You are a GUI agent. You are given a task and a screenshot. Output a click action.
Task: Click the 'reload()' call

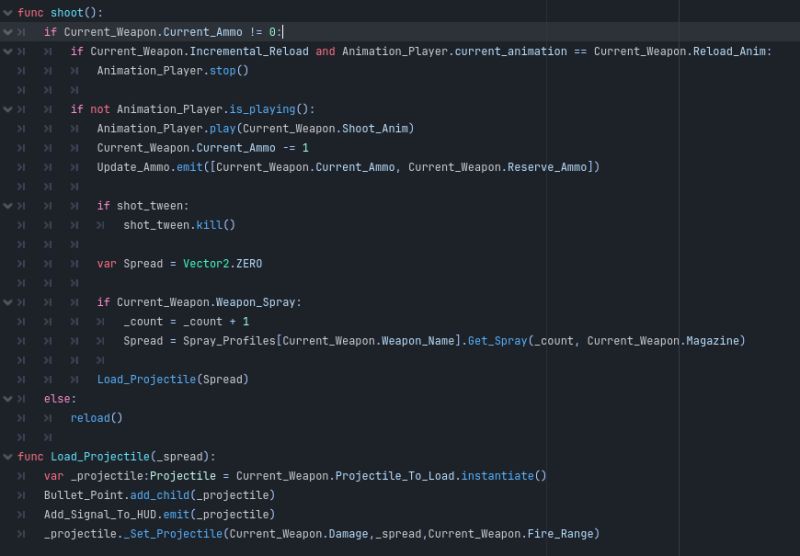[x=97, y=418]
